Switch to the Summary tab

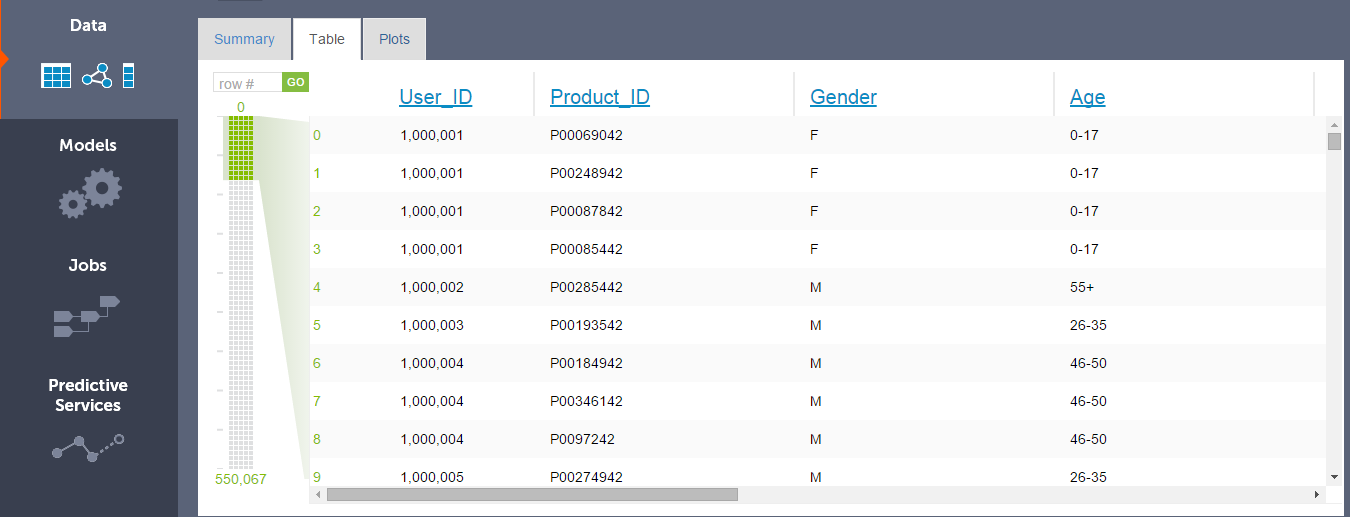coord(244,39)
